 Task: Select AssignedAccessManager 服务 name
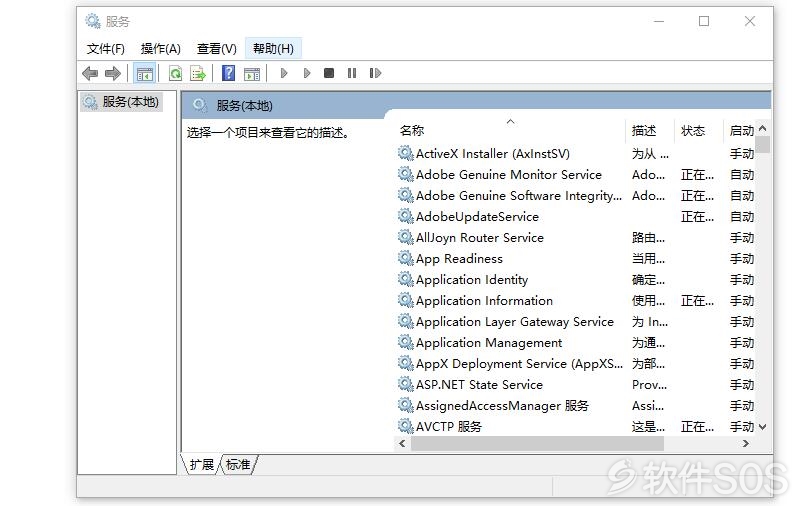coord(502,406)
